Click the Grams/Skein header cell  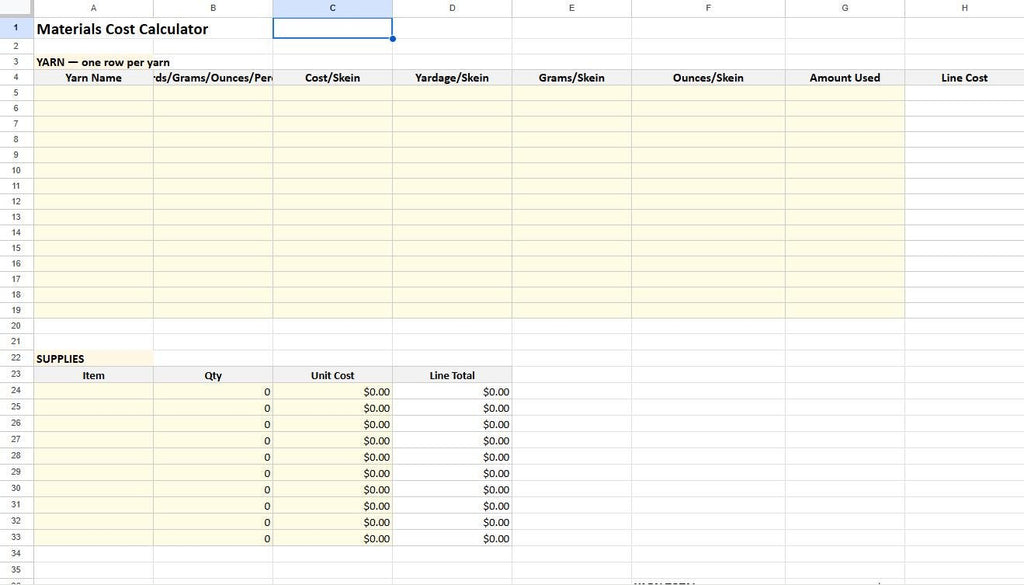coord(571,78)
